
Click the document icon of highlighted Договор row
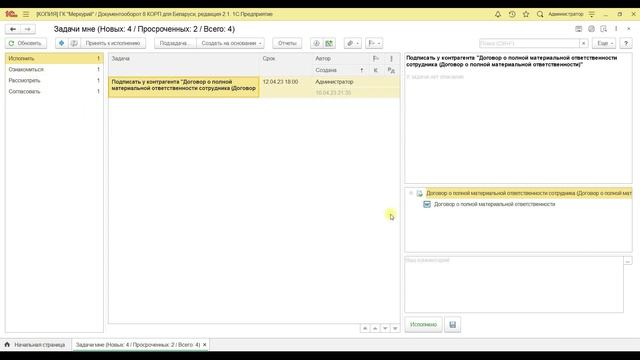point(419,193)
